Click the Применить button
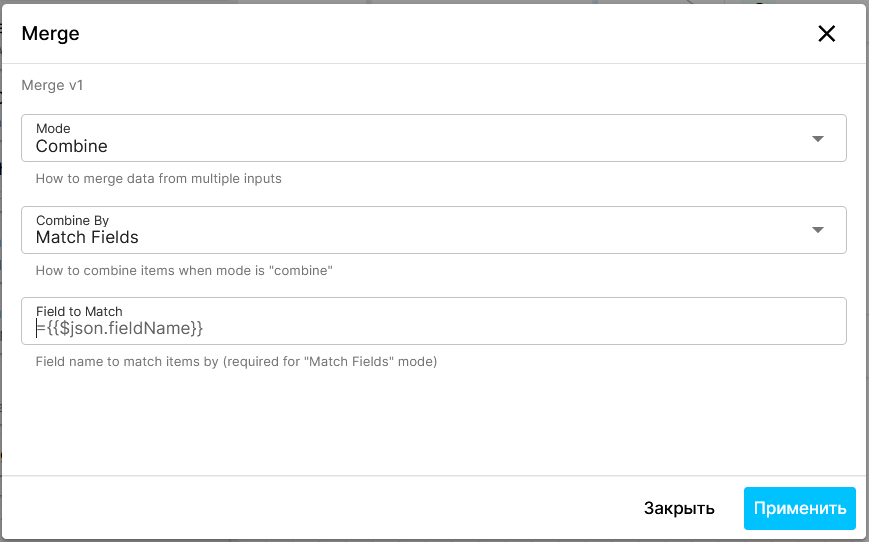 pos(800,508)
